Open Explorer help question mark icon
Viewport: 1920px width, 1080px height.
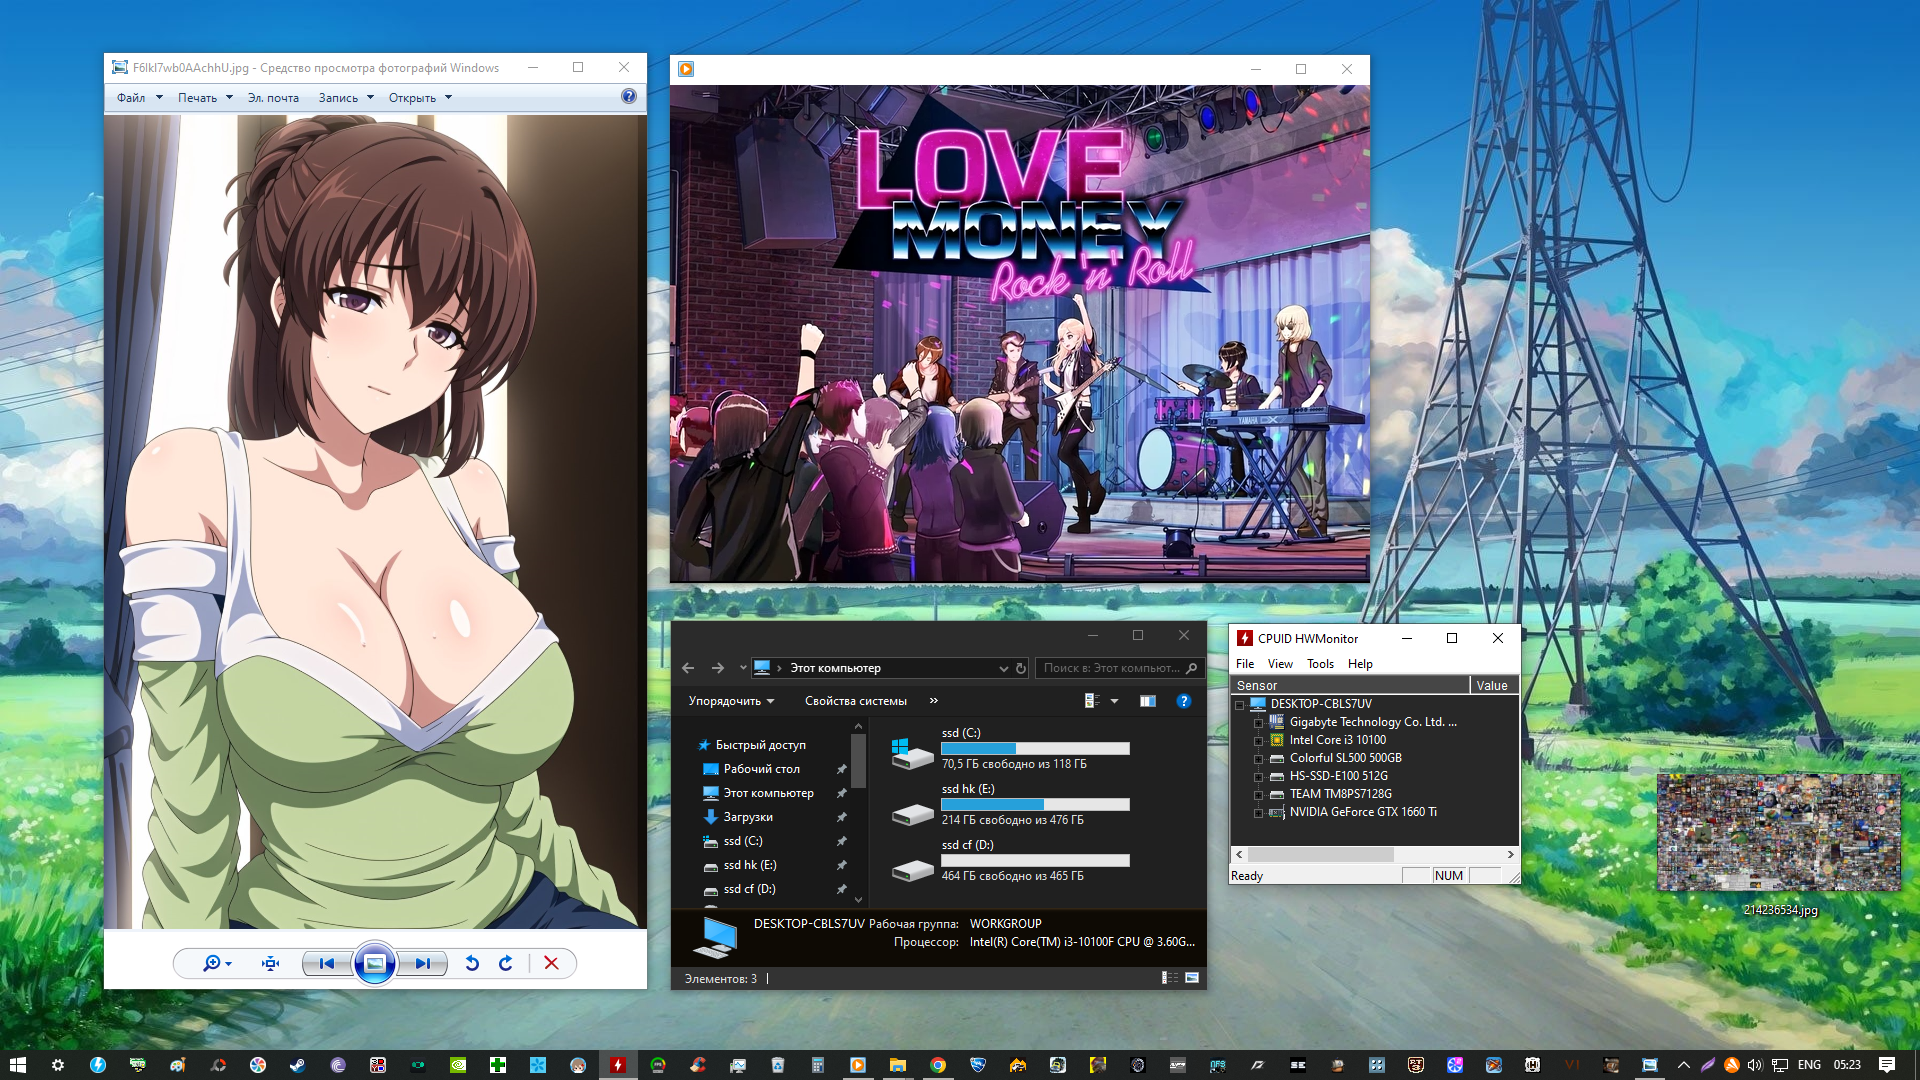click(1183, 701)
